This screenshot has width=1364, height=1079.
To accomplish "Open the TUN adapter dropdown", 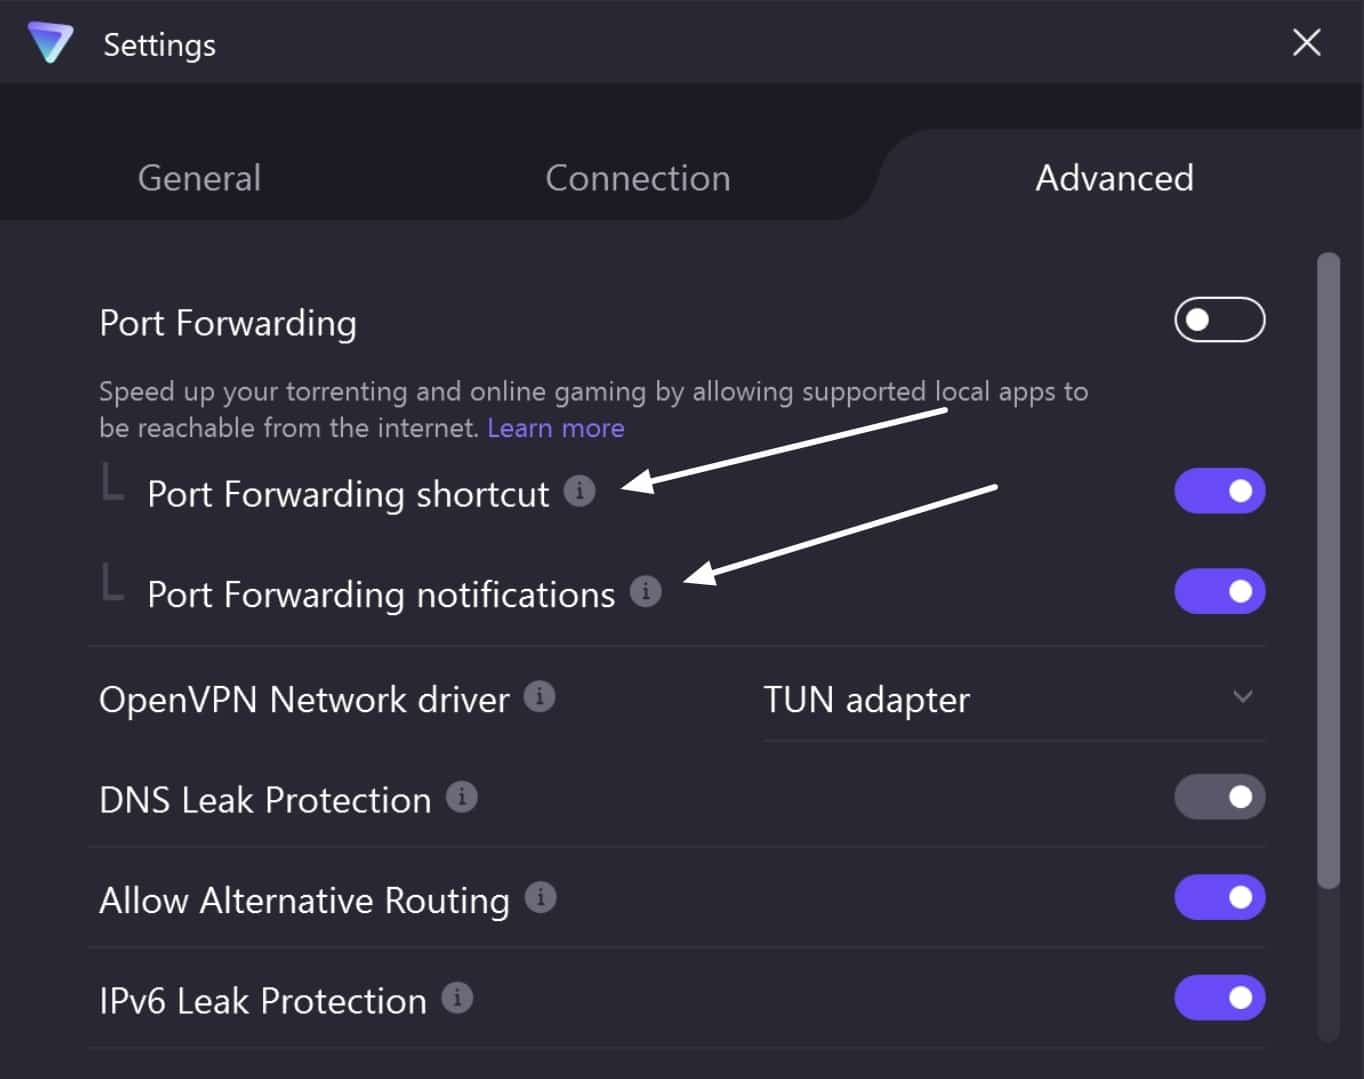I will tap(1014, 699).
